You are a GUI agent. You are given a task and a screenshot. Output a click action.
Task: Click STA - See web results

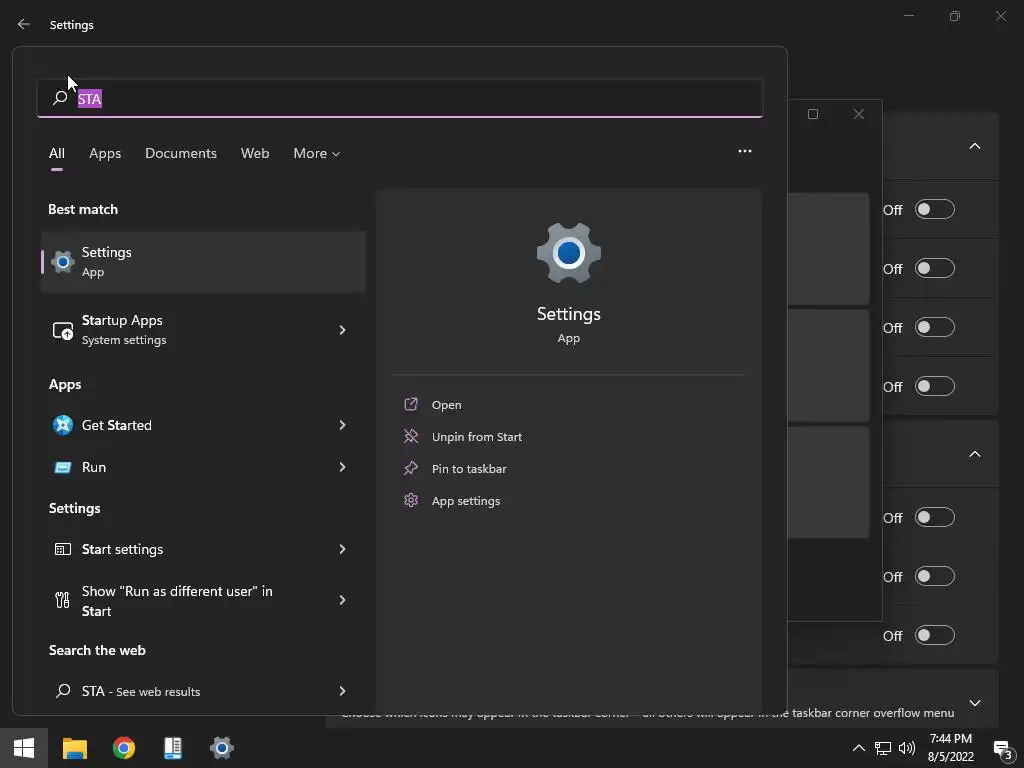203,691
